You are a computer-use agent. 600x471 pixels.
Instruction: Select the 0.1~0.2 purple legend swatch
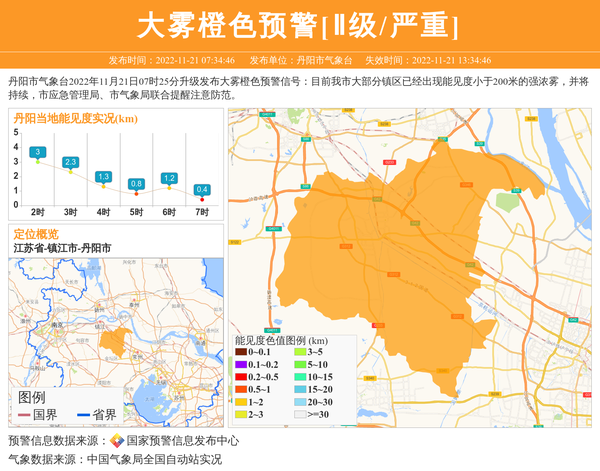click(x=241, y=365)
